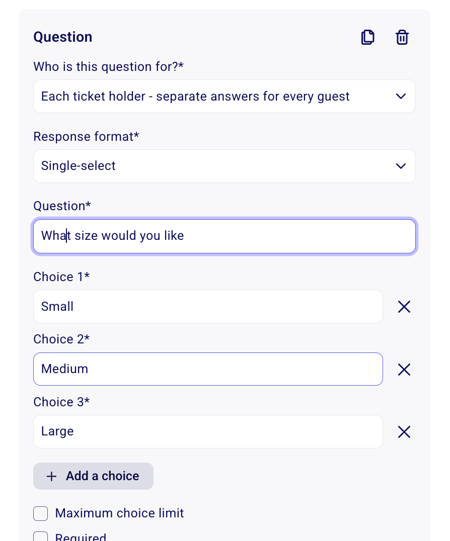Delete the question using the trash icon
The width and height of the screenshot is (450, 541).
(x=402, y=37)
